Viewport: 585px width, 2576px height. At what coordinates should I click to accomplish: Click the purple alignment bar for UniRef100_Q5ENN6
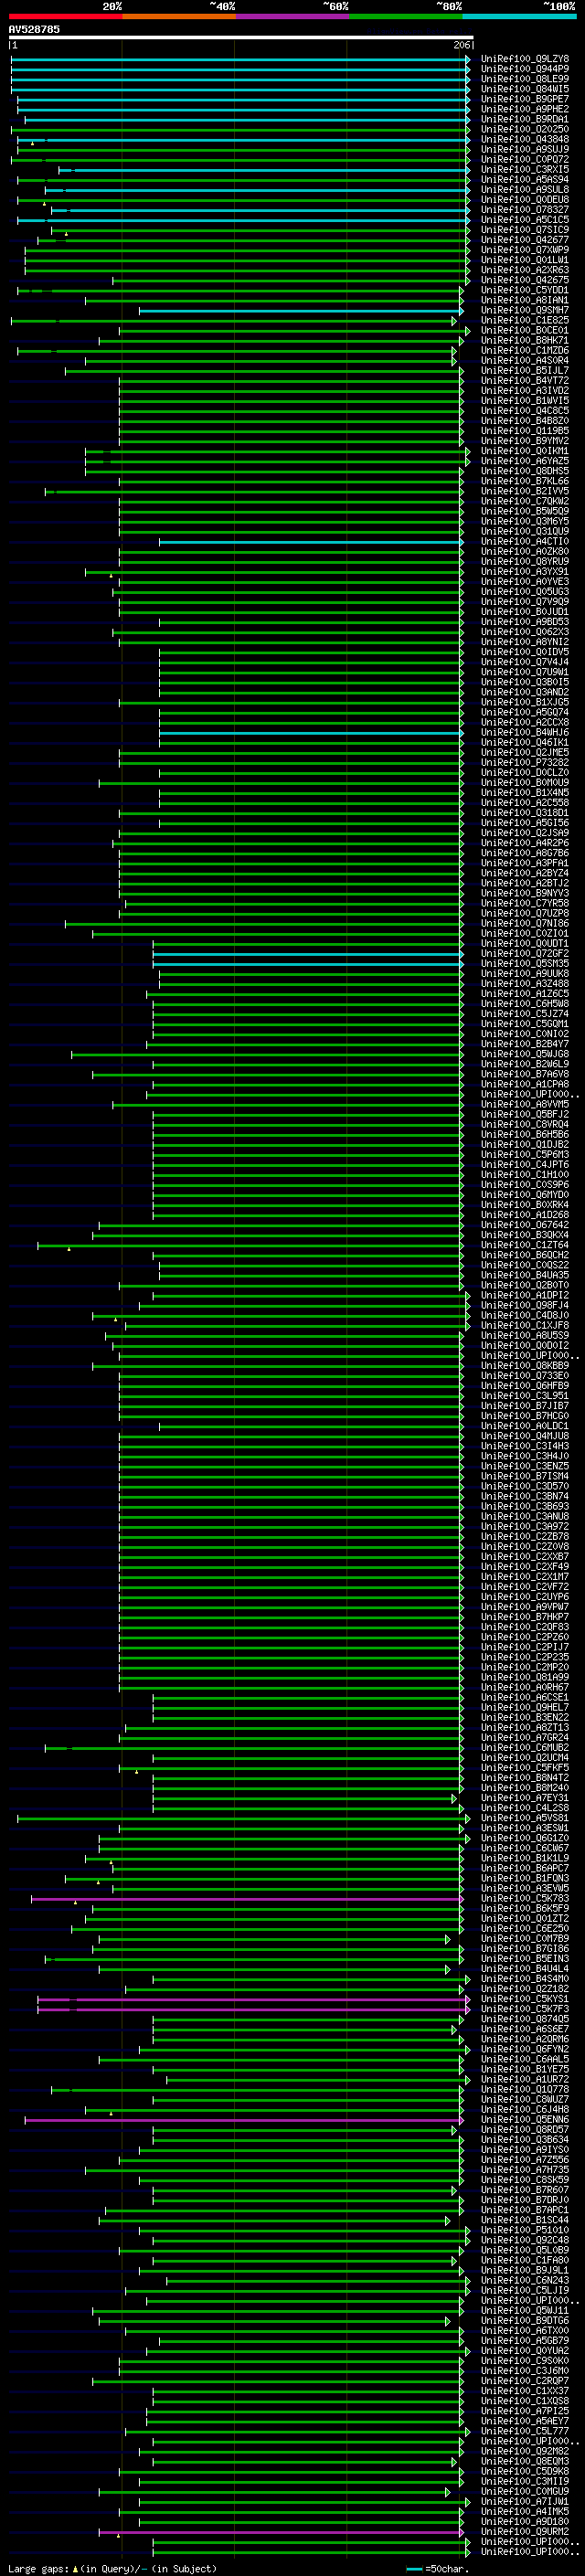click(245, 2120)
